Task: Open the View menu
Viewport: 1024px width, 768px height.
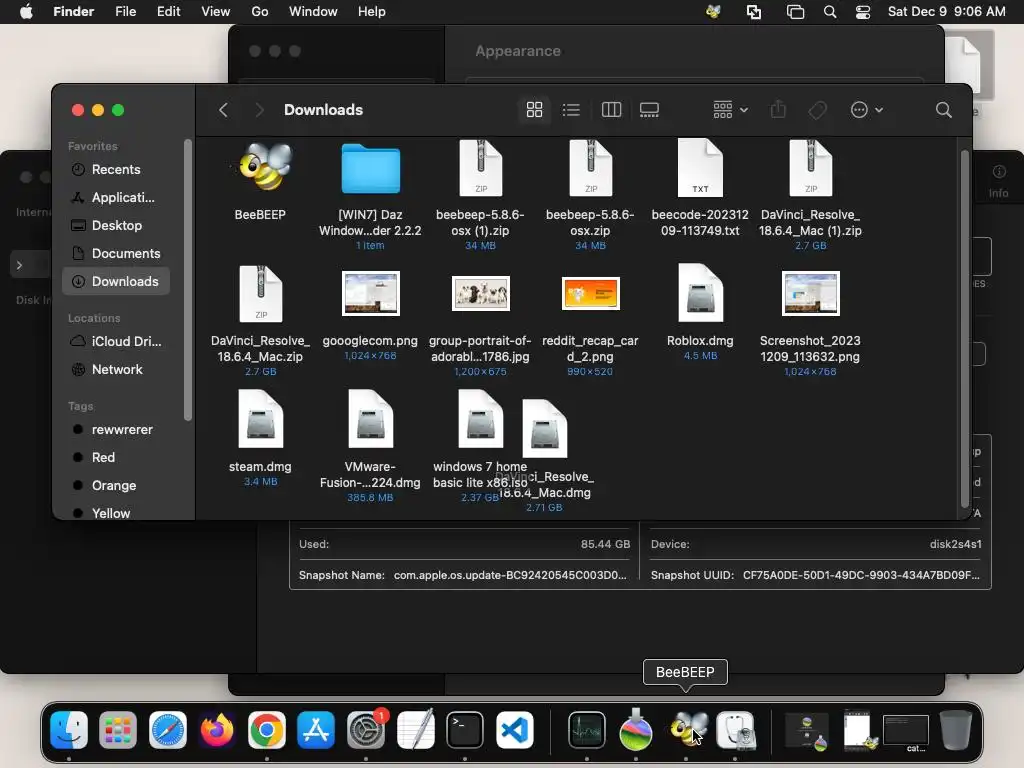Action: (x=216, y=12)
